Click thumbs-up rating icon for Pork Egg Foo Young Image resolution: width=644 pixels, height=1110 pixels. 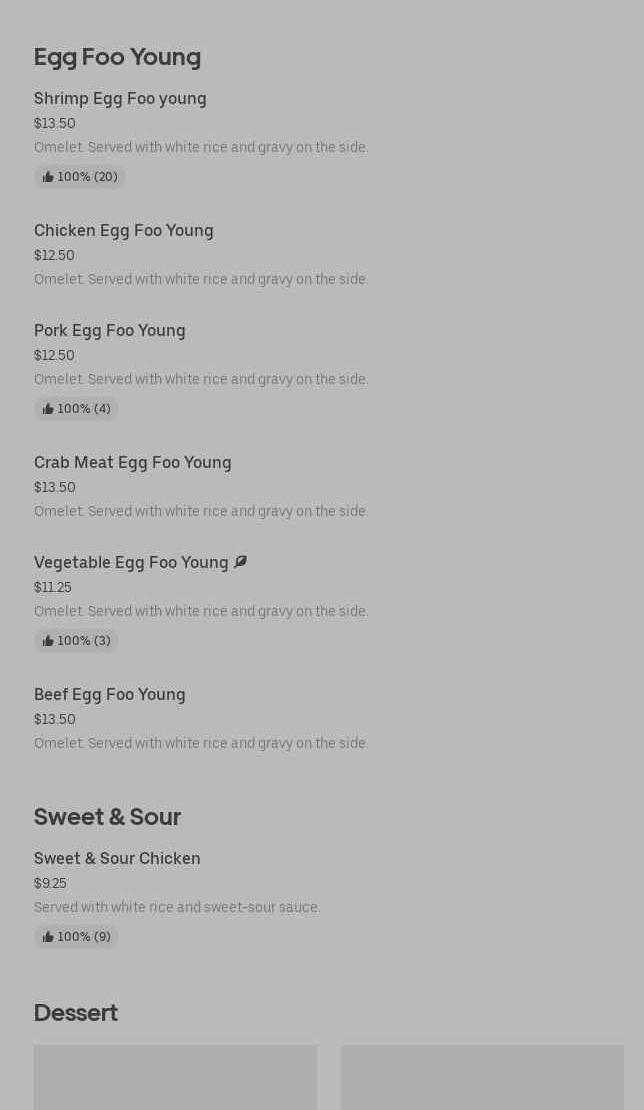[x=48, y=409]
